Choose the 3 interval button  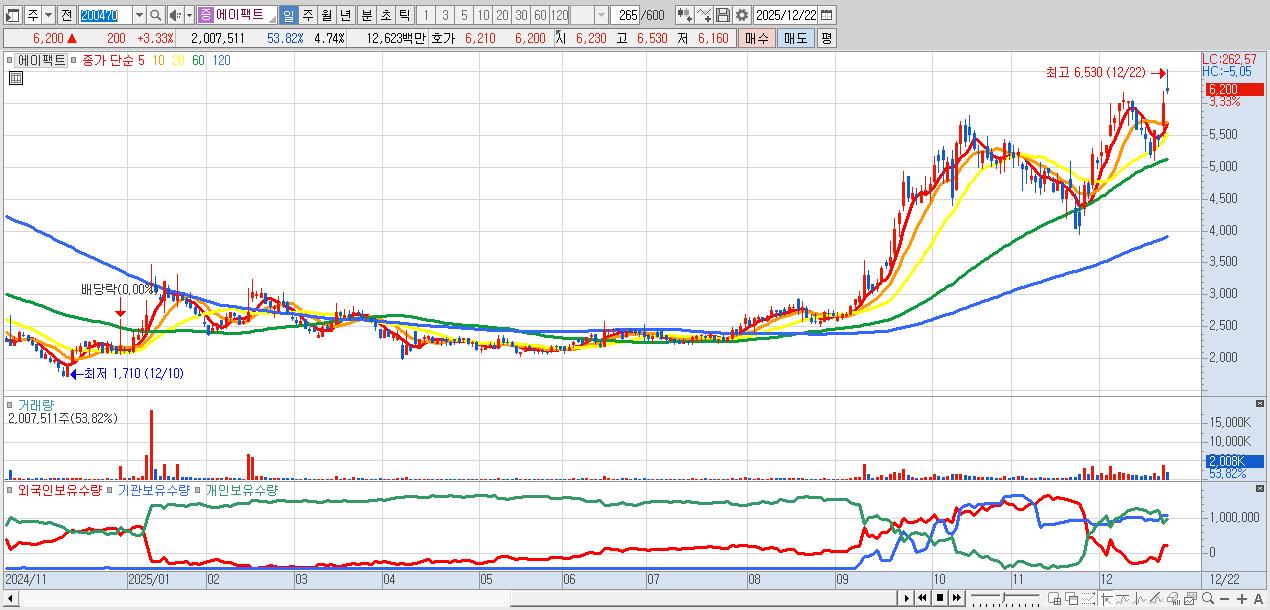pos(445,15)
